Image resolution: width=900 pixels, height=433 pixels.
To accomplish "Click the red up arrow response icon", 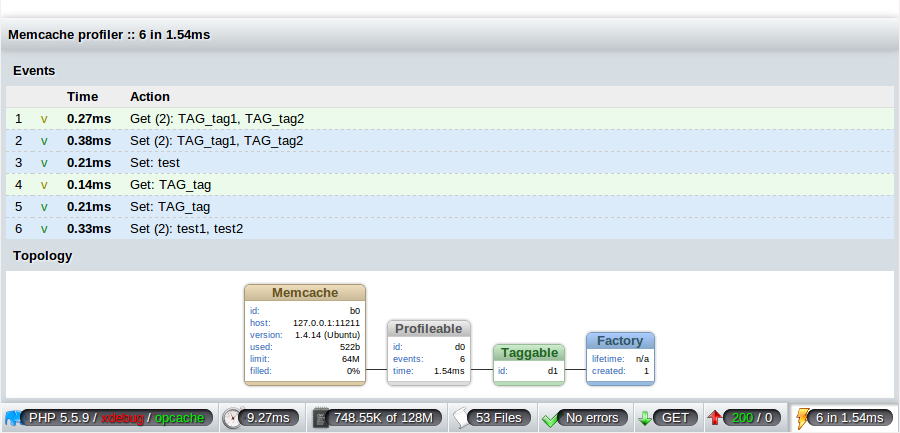I will 715,418.
